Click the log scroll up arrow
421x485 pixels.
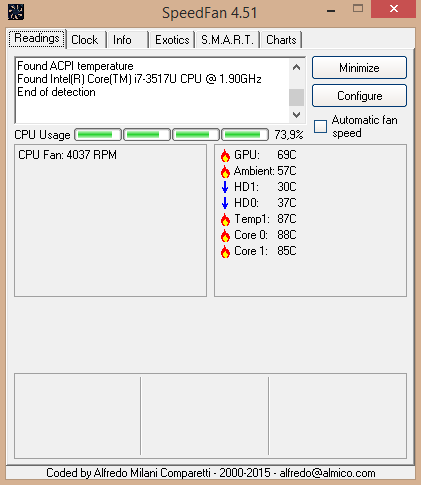[296, 68]
